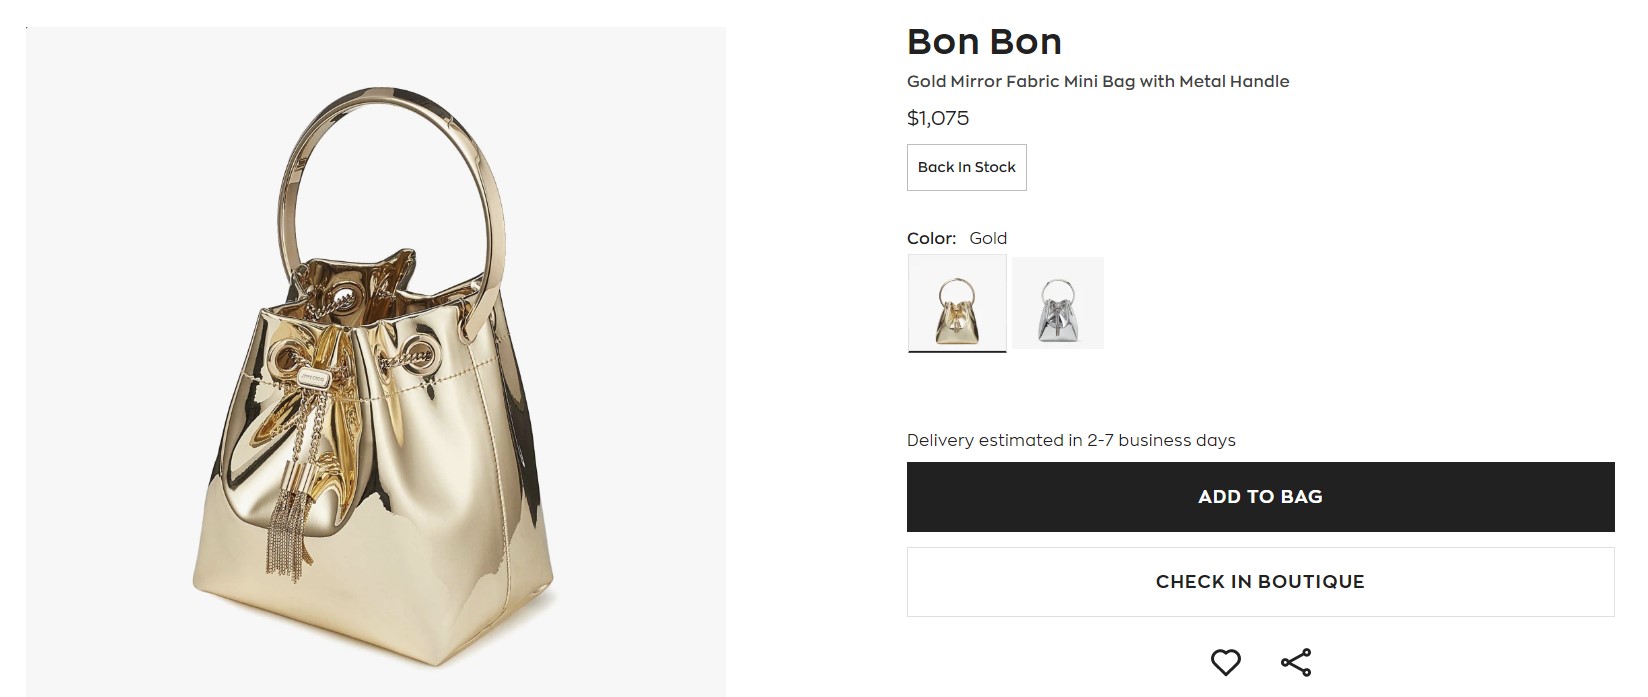The height and width of the screenshot is (697, 1648).
Task: Click the selected color name Gold
Action: [988, 238]
